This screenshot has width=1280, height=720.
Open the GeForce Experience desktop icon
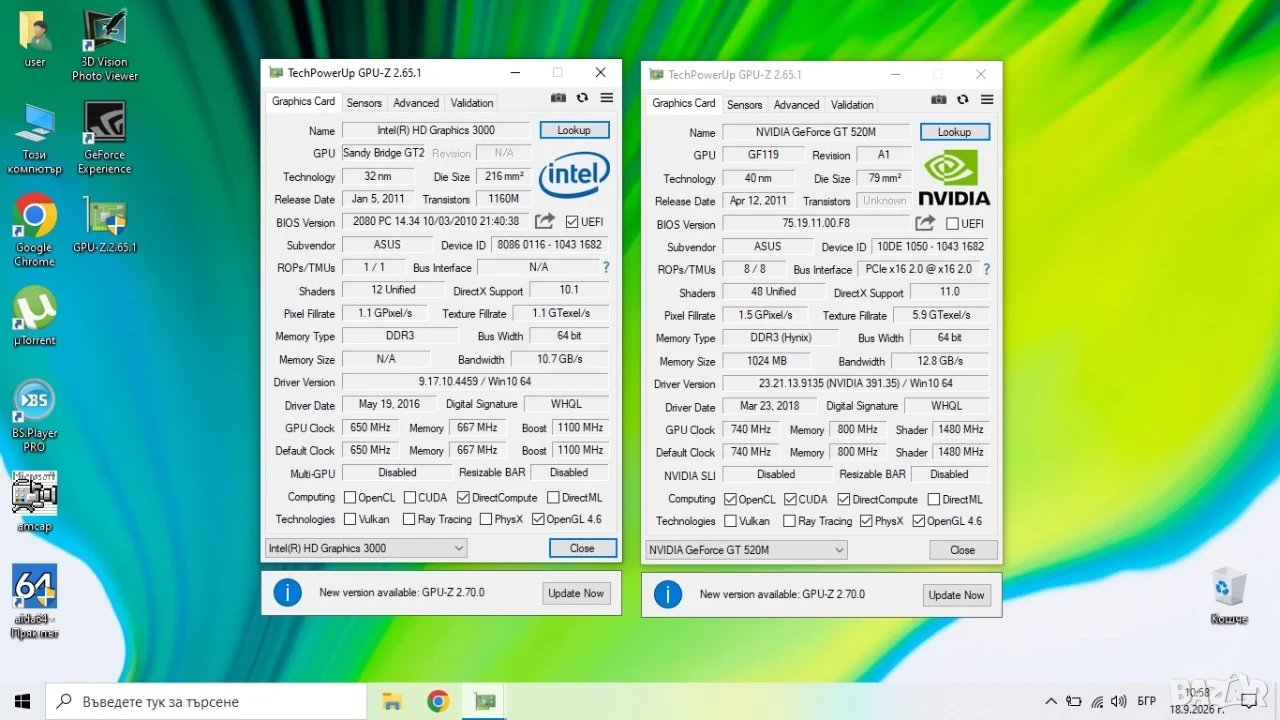[105, 138]
